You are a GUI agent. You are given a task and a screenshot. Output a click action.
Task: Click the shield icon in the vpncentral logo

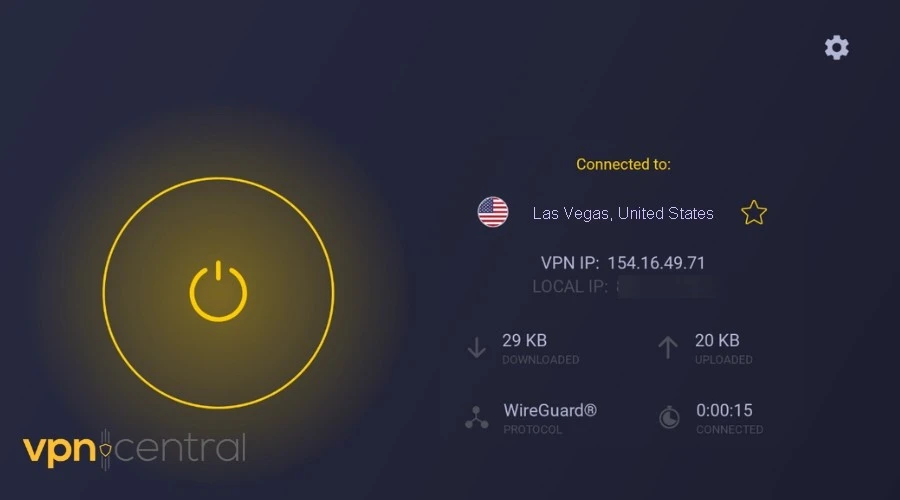pos(105,449)
